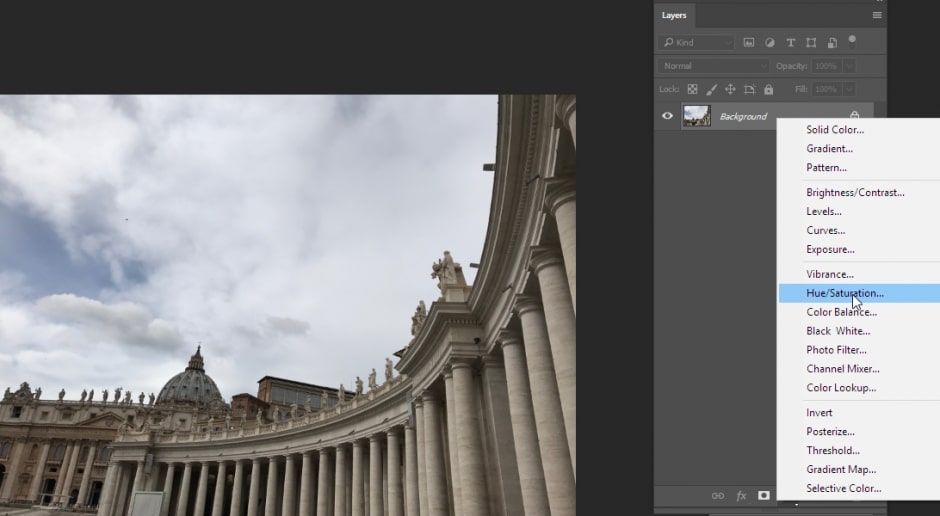
Task: Filter layers by shape layer type
Action: (811, 43)
